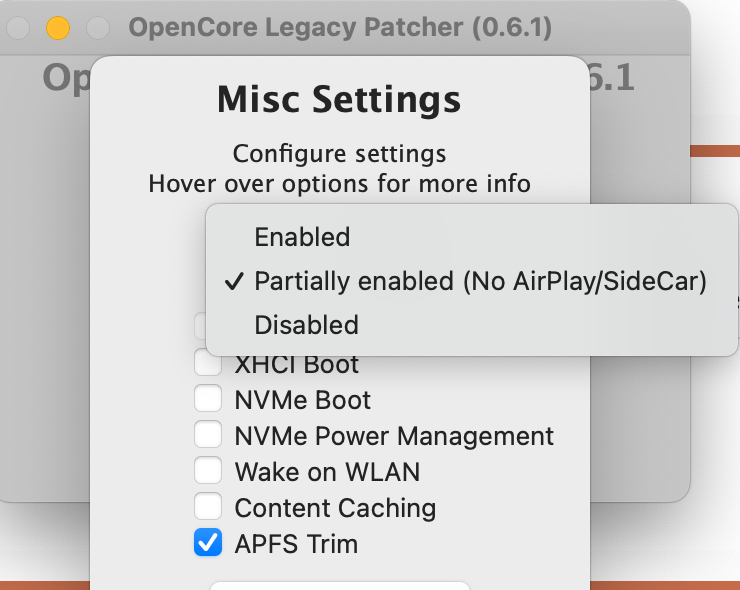Click the gray close button in title bar
This screenshot has height=590, width=740.
coord(18,28)
